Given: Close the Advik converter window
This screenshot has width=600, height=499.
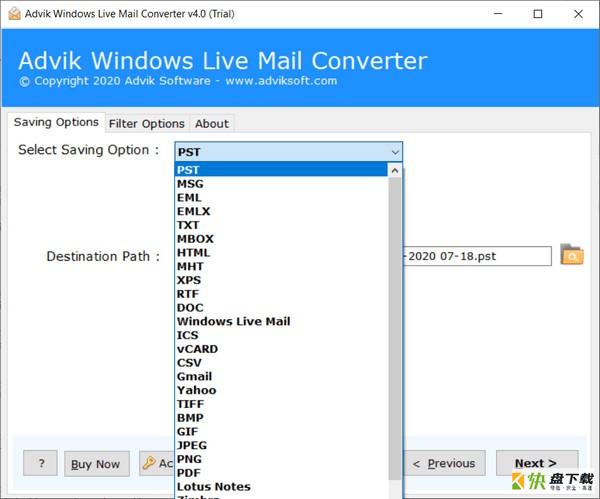Looking at the screenshot, I should (578, 14).
